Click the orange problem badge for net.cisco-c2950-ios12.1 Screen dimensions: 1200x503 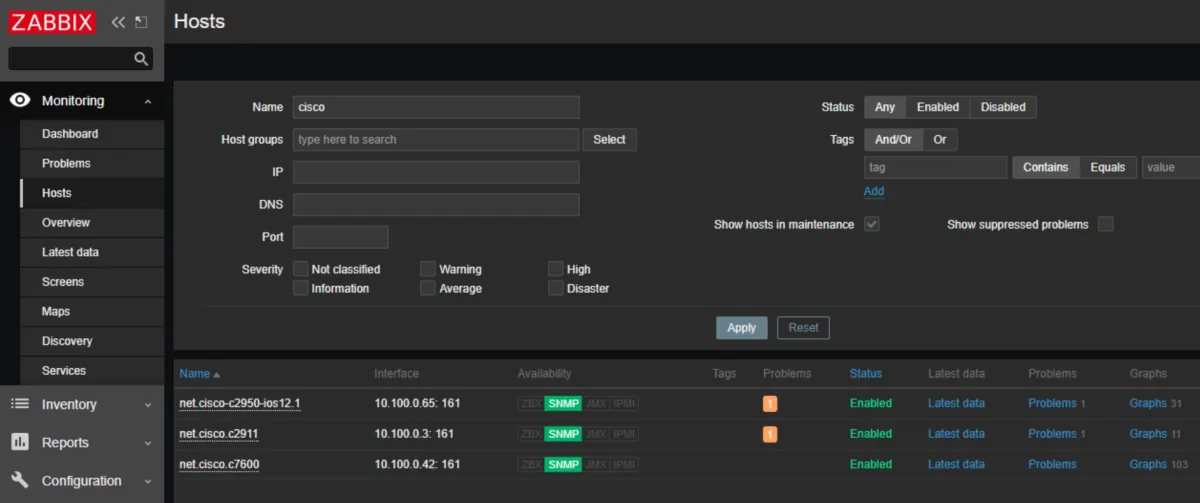click(770, 404)
